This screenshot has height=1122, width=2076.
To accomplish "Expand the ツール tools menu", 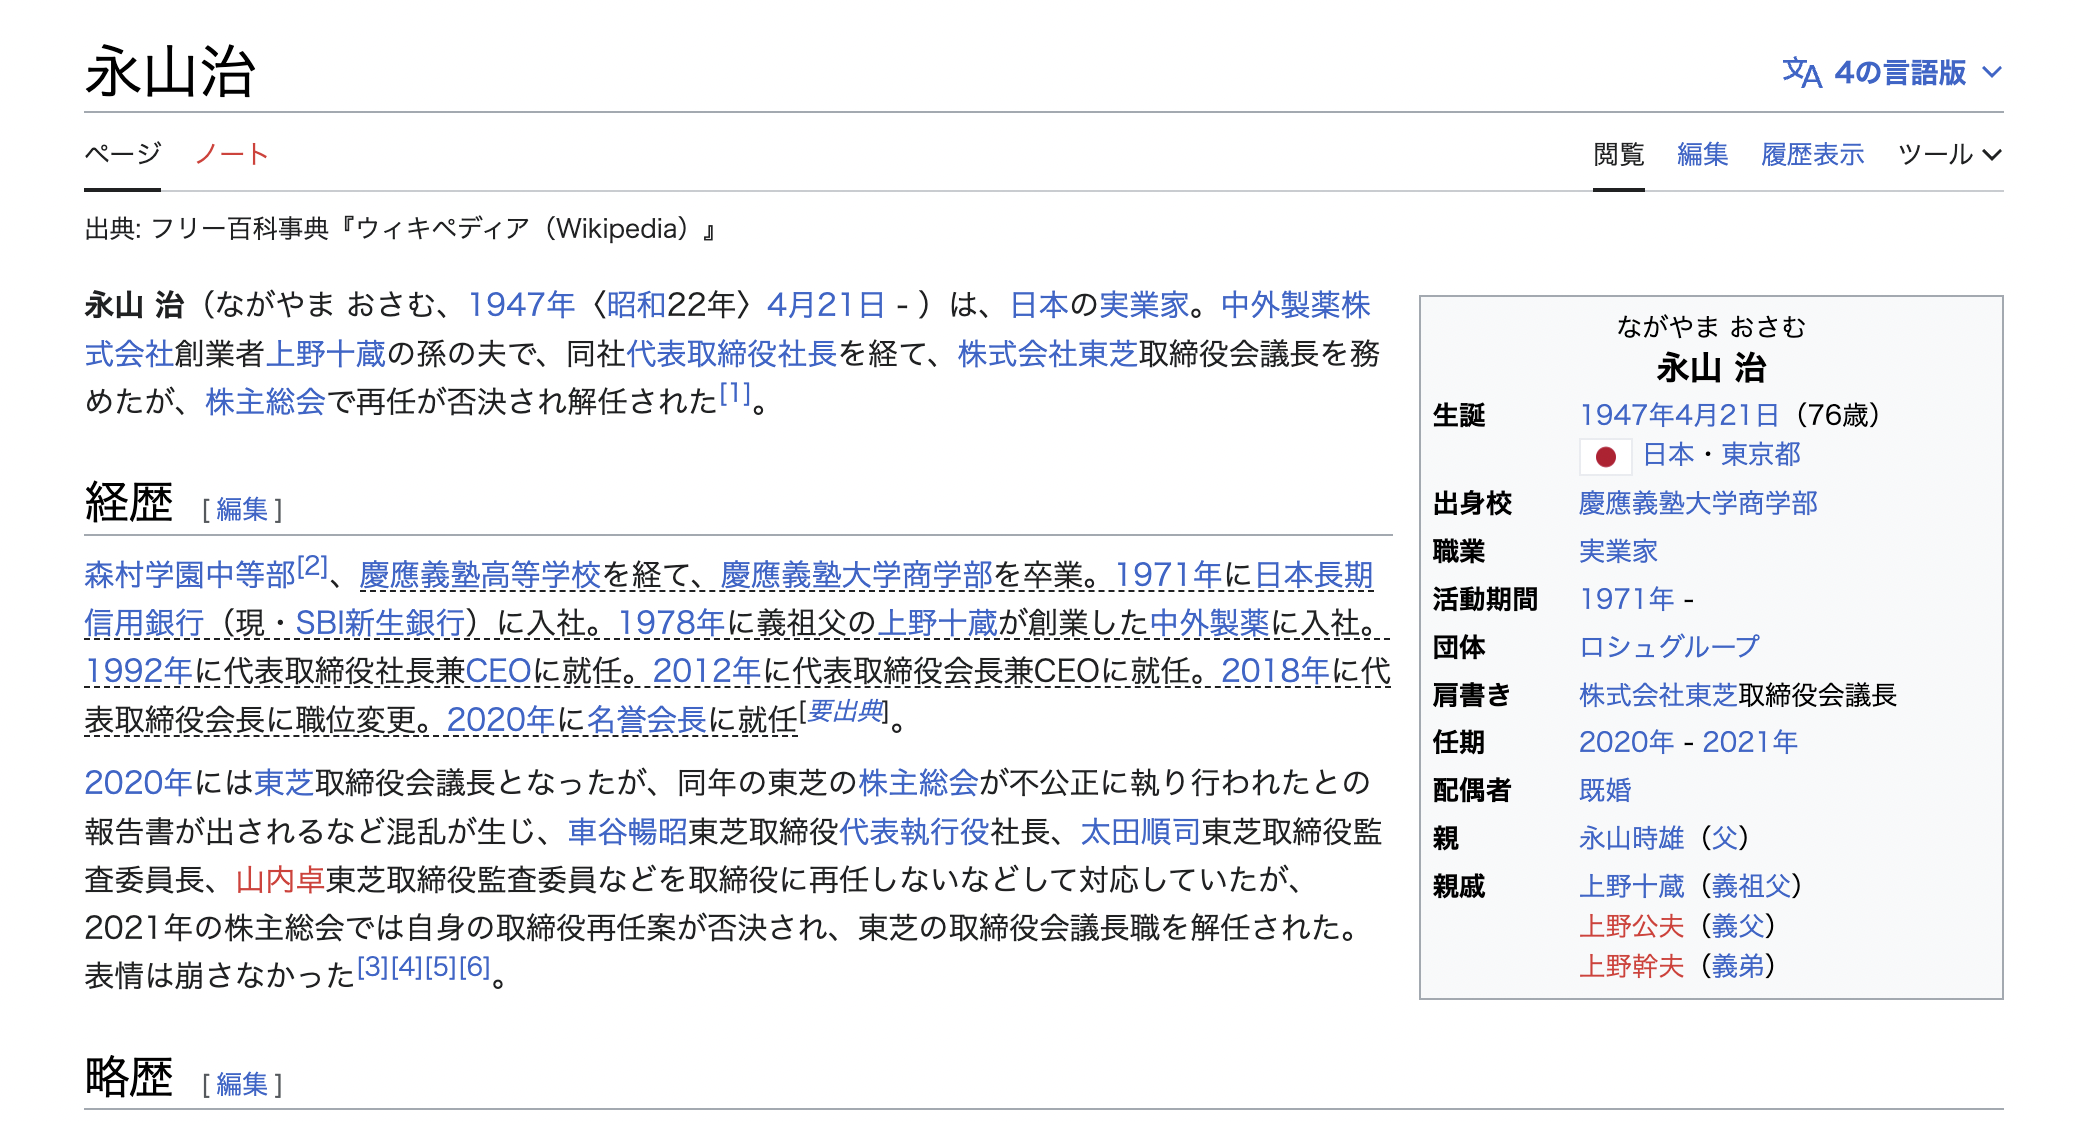I will (x=1950, y=154).
